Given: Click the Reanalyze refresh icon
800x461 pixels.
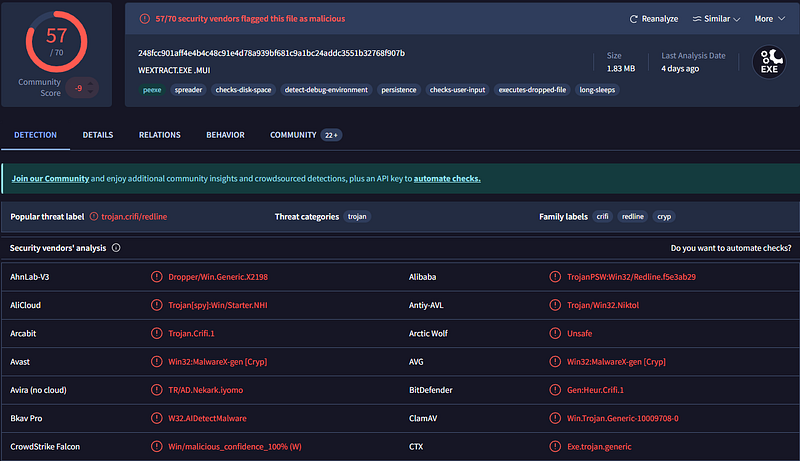Looking at the screenshot, I should point(634,19).
